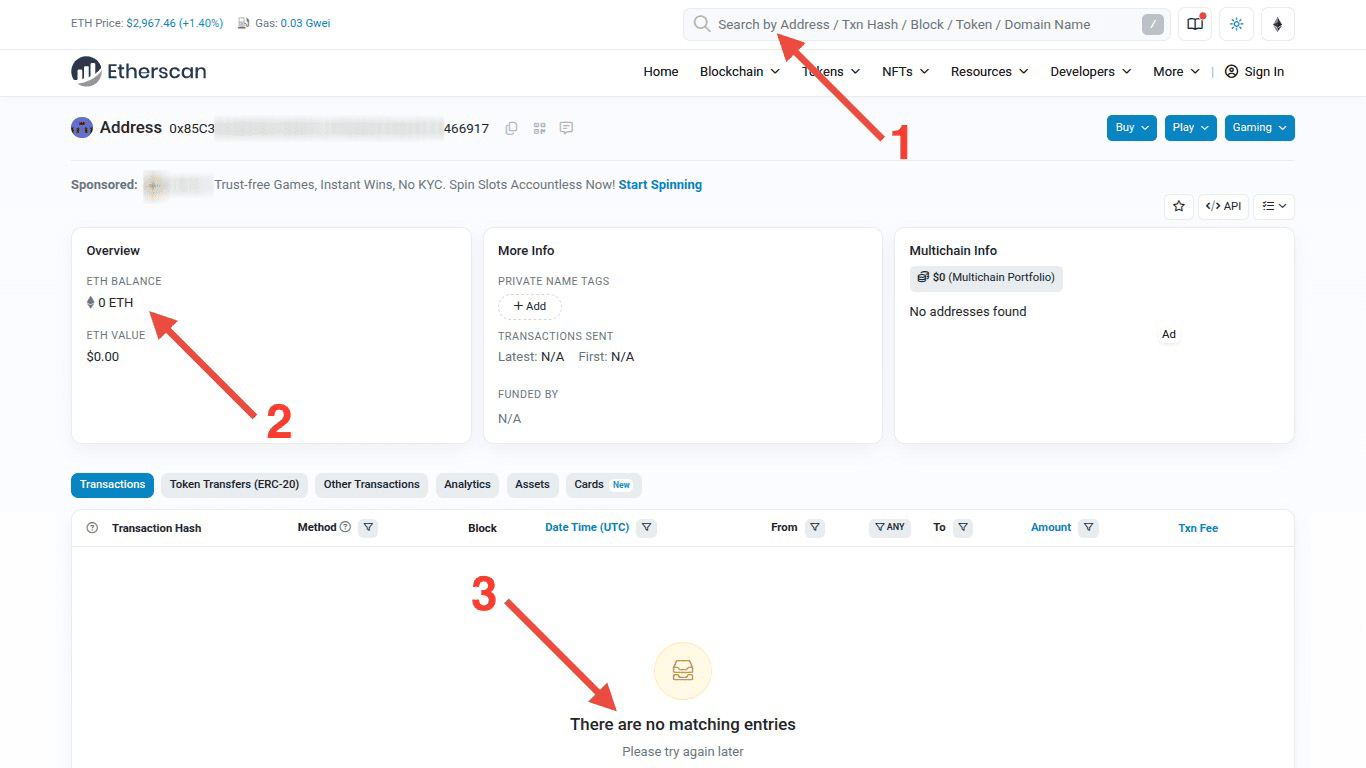Click the Etherscan logo
The height and width of the screenshot is (768, 1366).
pyautogui.click(x=139, y=71)
